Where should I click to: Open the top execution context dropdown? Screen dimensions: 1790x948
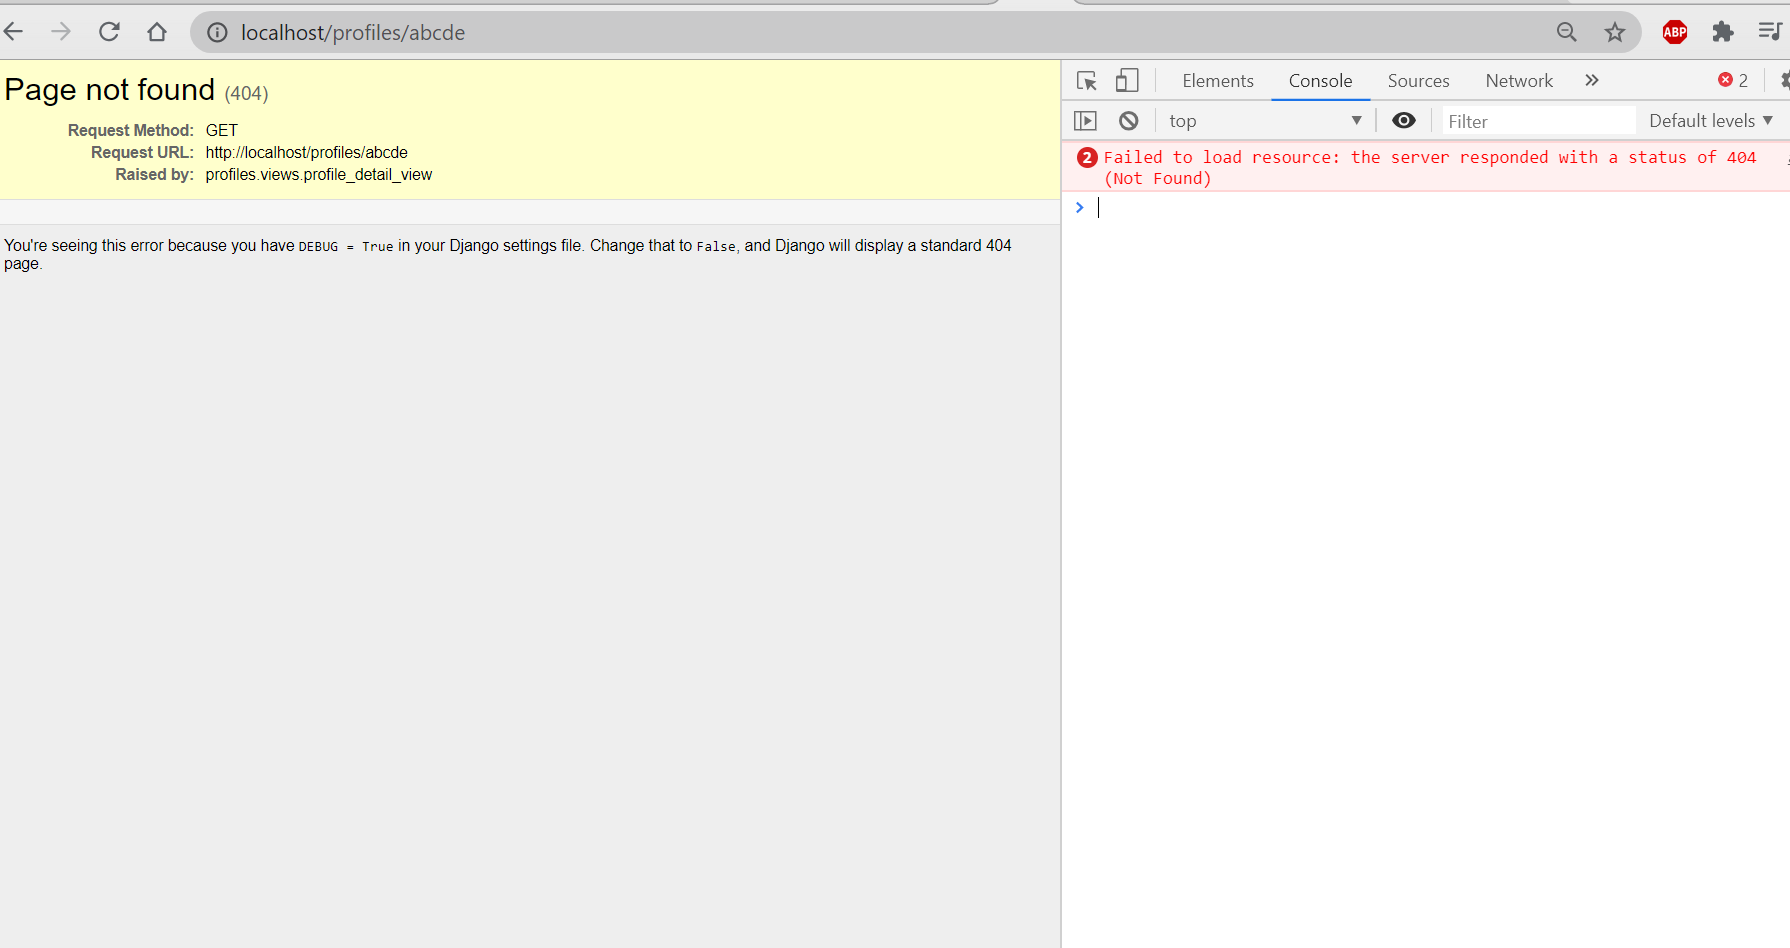coord(1265,121)
